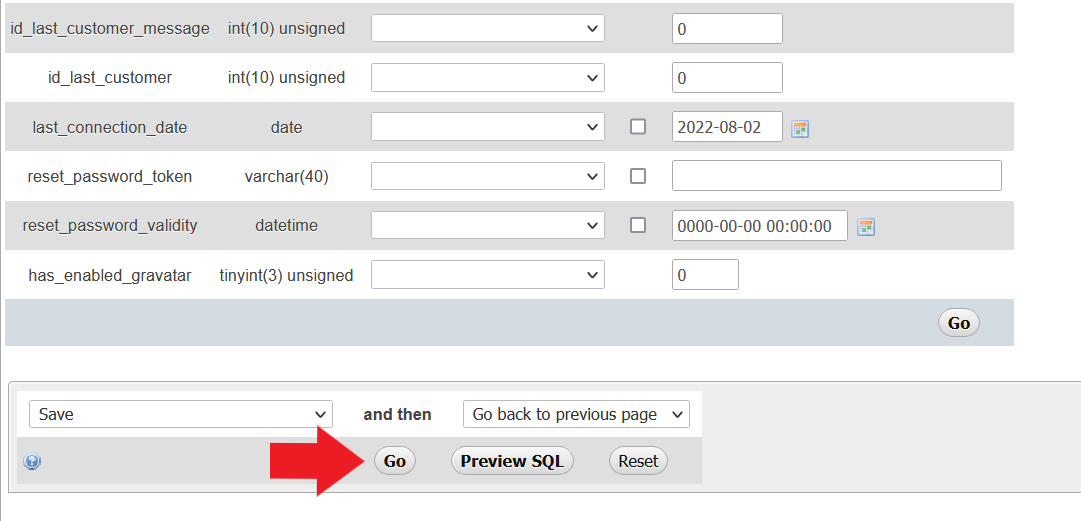
Task: Expand the Save action dropdown
Action: (181, 414)
